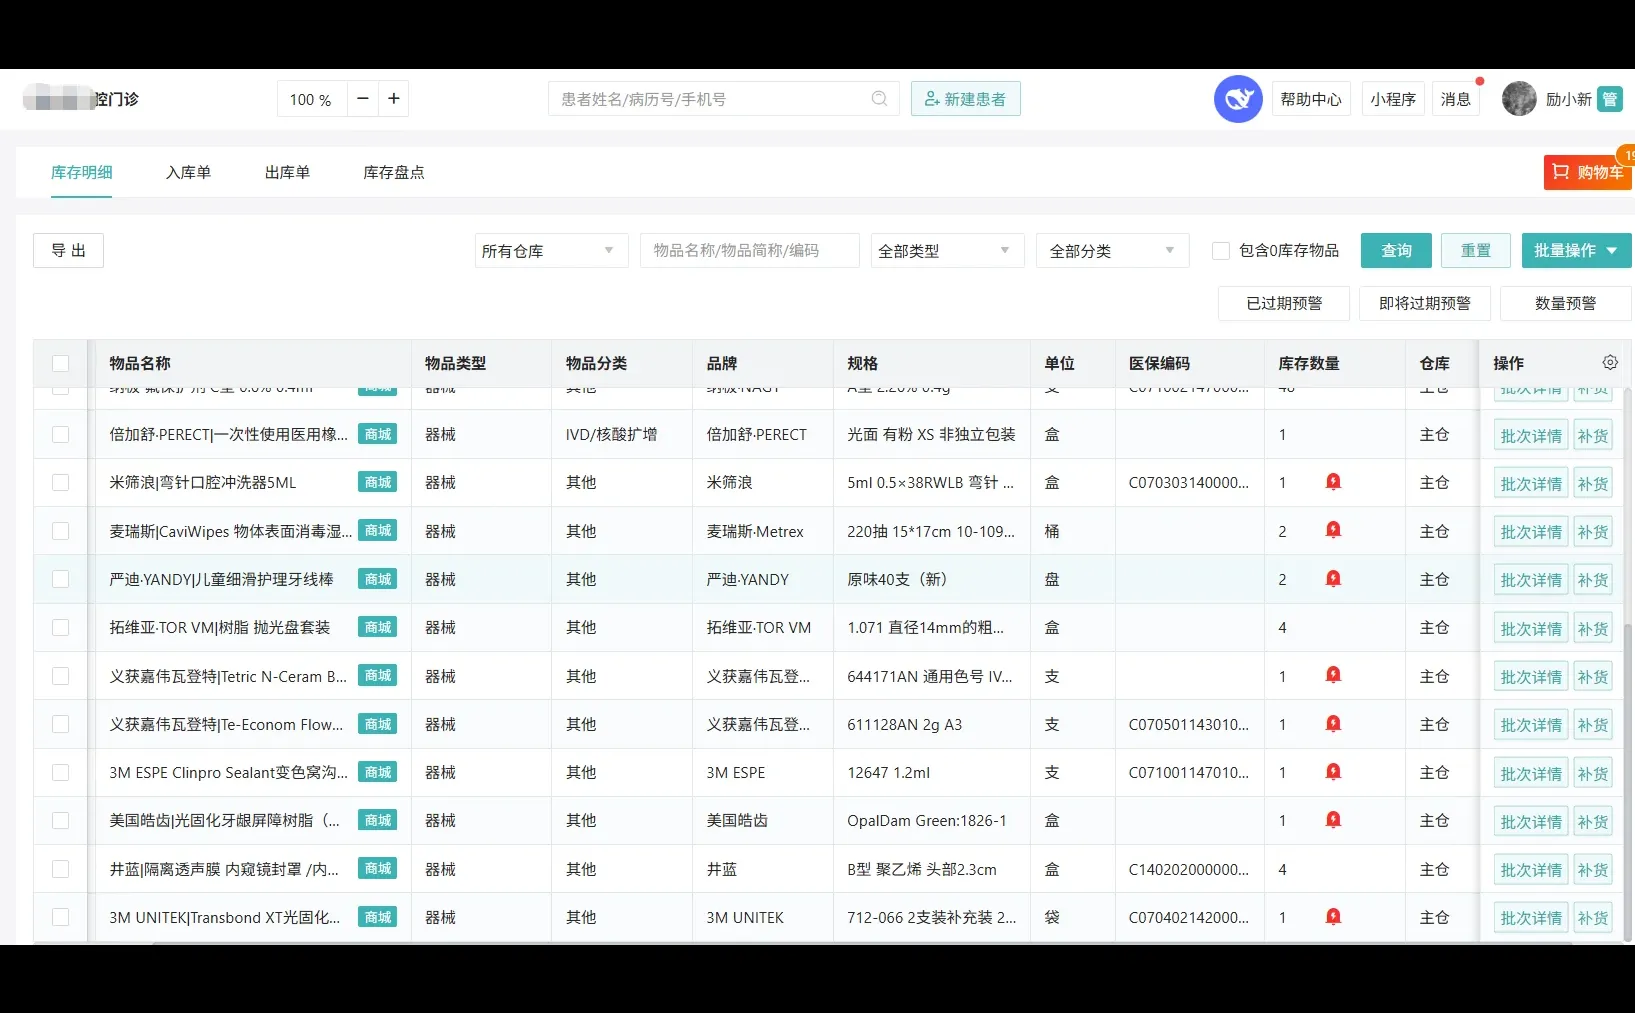The image size is (1635, 1013).
Task: Select the checkbox on 严迪·YANDY牙线棒 row
Action: point(61,579)
